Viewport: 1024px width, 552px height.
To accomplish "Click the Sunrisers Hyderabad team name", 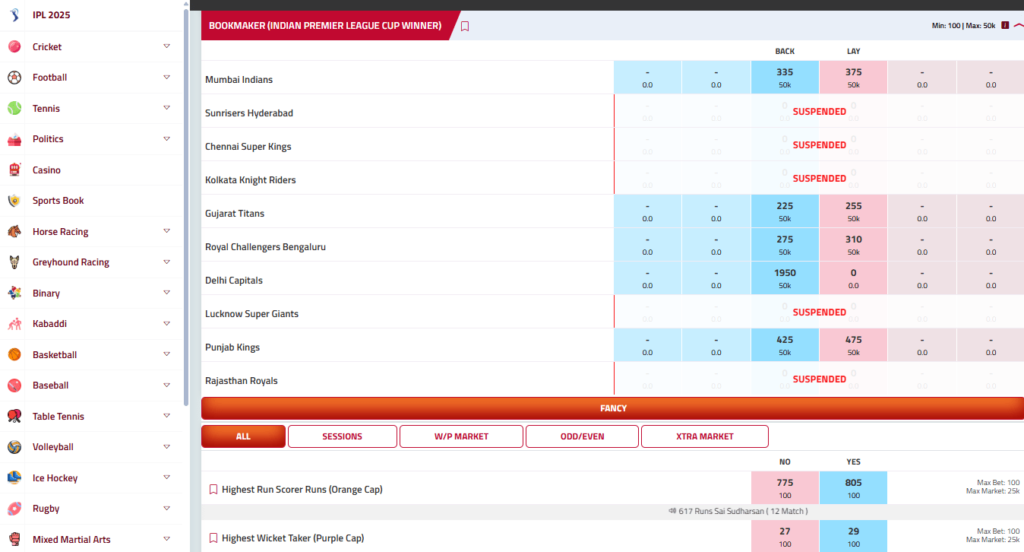I will [x=249, y=113].
